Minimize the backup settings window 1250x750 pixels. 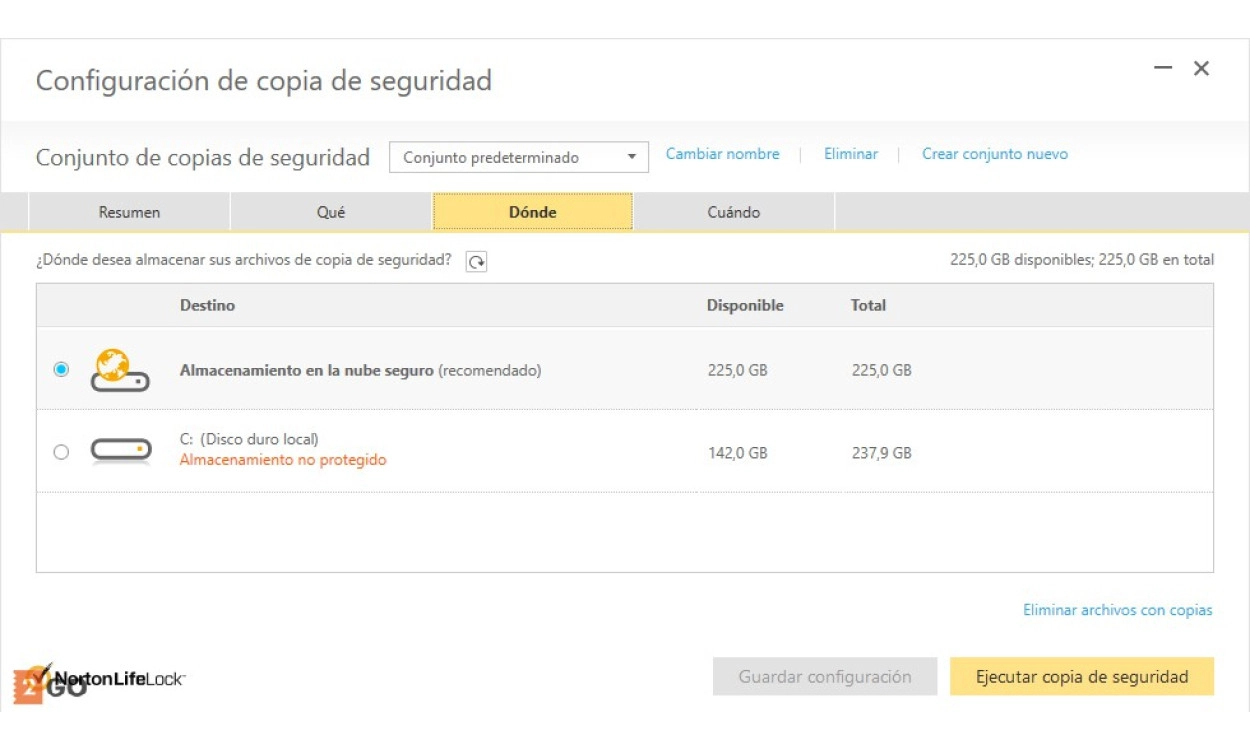1163,68
